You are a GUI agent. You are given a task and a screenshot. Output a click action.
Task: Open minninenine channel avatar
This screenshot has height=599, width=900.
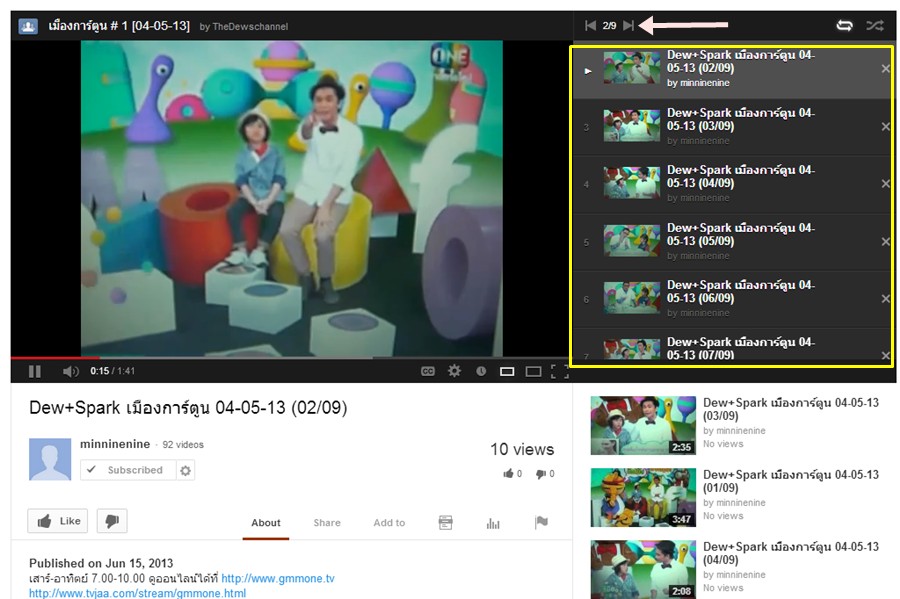tap(50, 459)
